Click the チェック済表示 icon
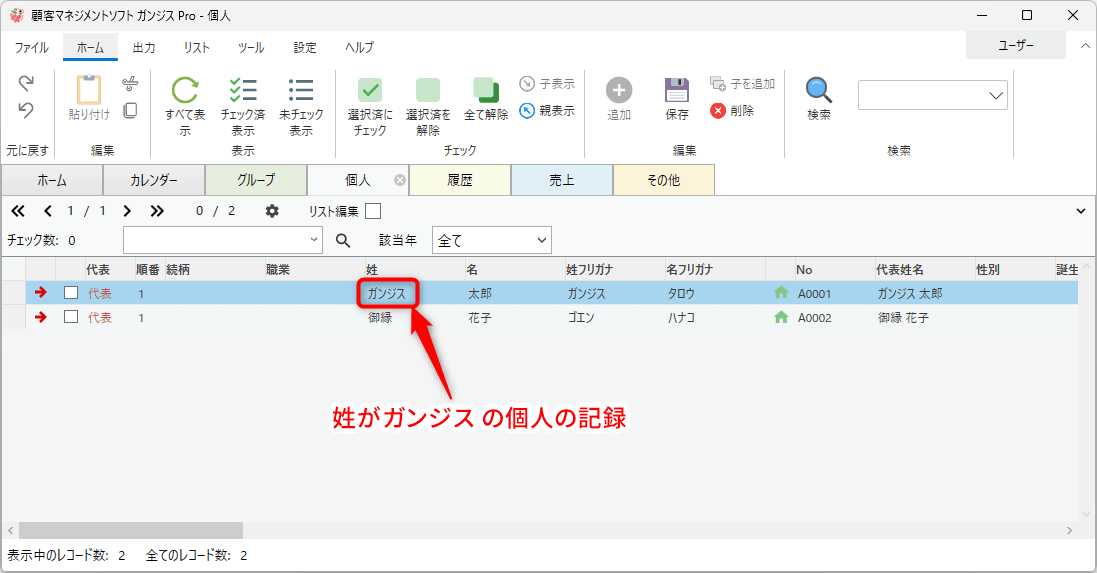 [243, 91]
